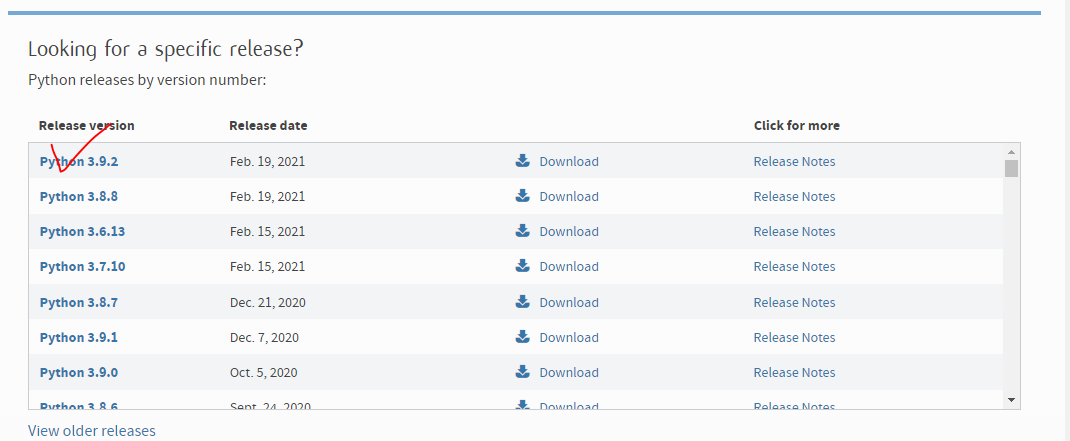This screenshot has height=441, width=1070.
Task: Click the Dec. 7, 2020 release date
Action: [264, 337]
